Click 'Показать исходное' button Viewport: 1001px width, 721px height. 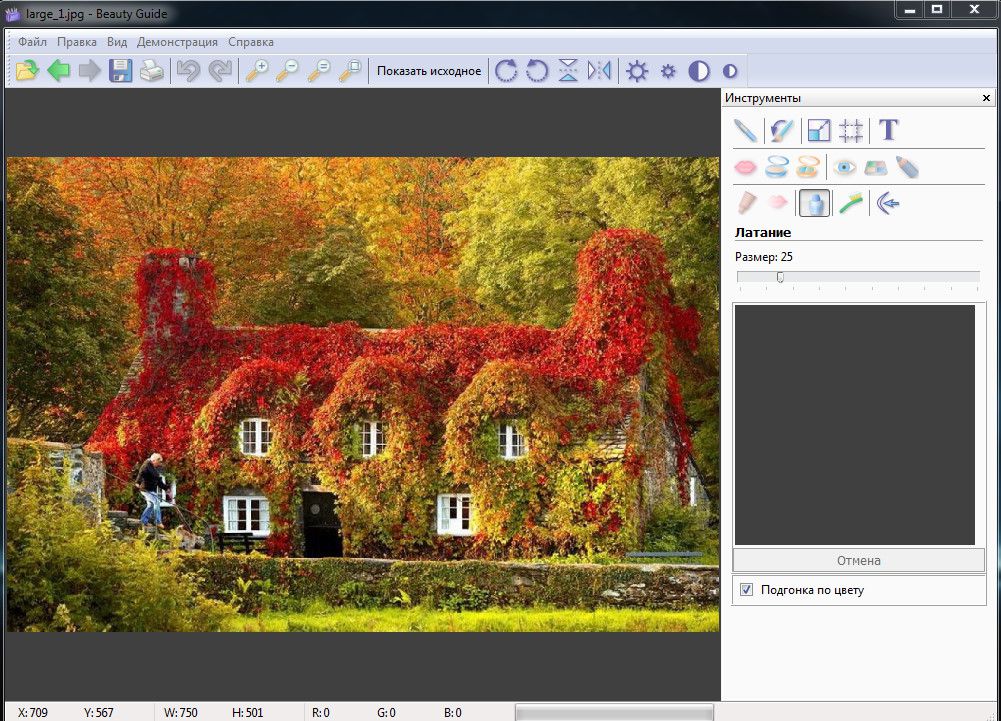tap(429, 71)
